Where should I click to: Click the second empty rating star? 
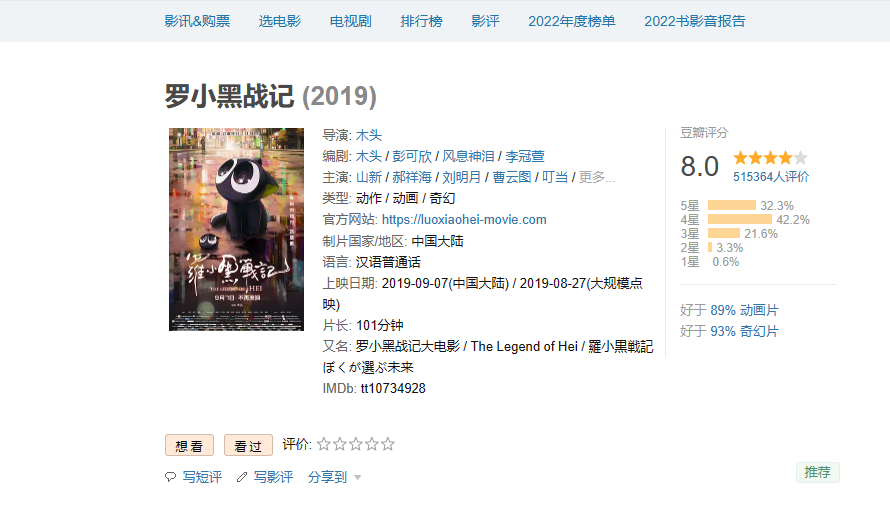(339, 444)
